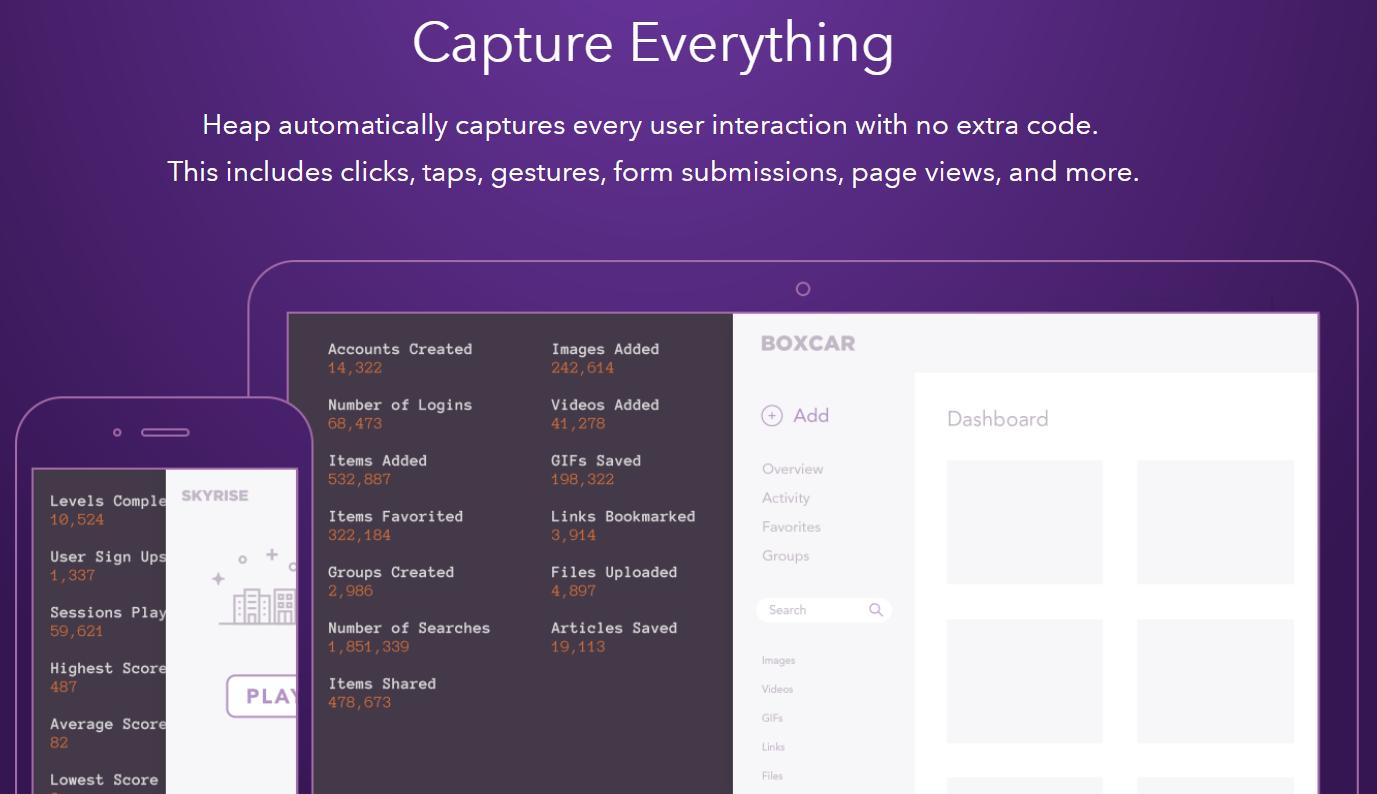The height and width of the screenshot is (794, 1377).
Task: Click the phone speaker slot icon
Action: pos(165,433)
